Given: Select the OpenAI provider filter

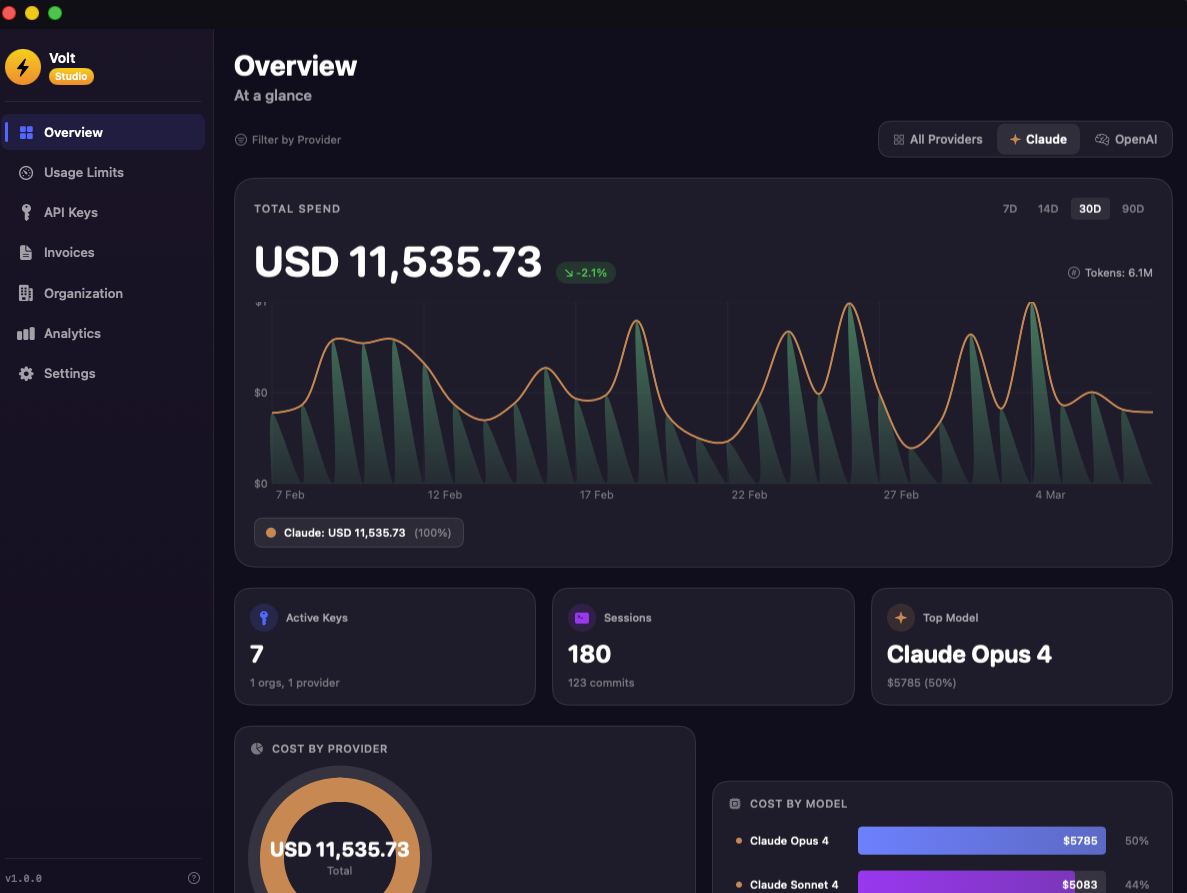Looking at the screenshot, I should coord(1126,139).
